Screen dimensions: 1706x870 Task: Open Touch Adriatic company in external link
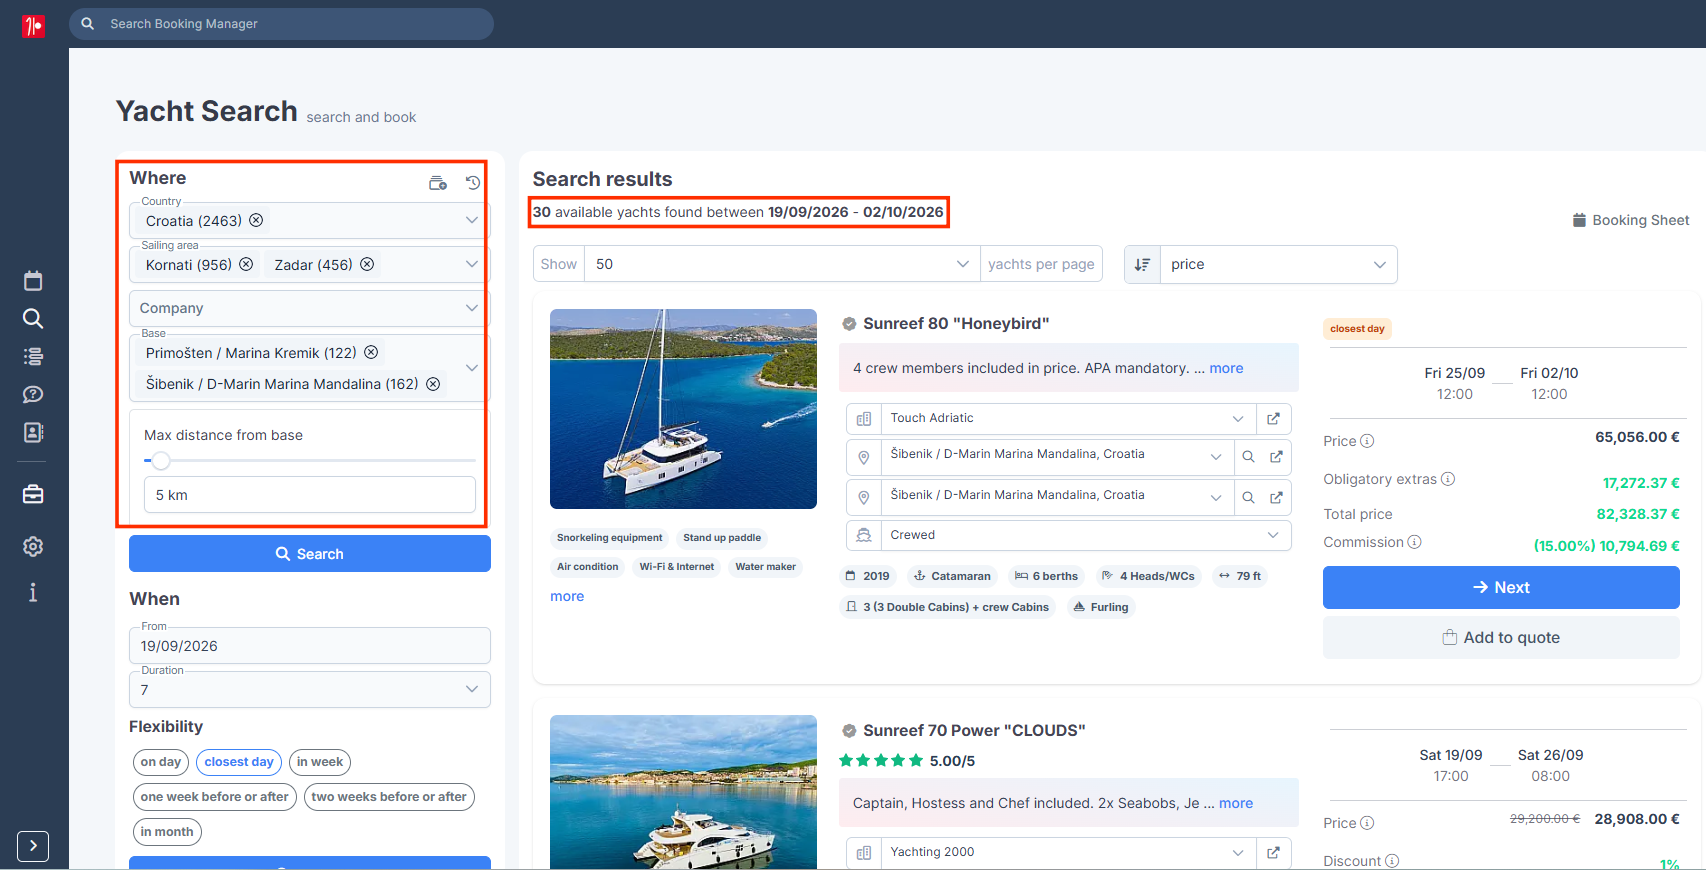[1273, 419]
